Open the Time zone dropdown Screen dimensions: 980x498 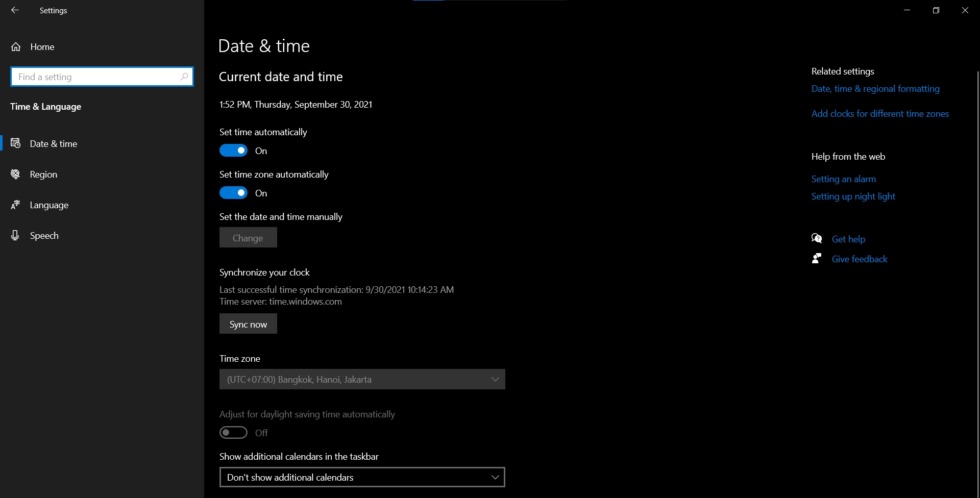click(x=362, y=379)
